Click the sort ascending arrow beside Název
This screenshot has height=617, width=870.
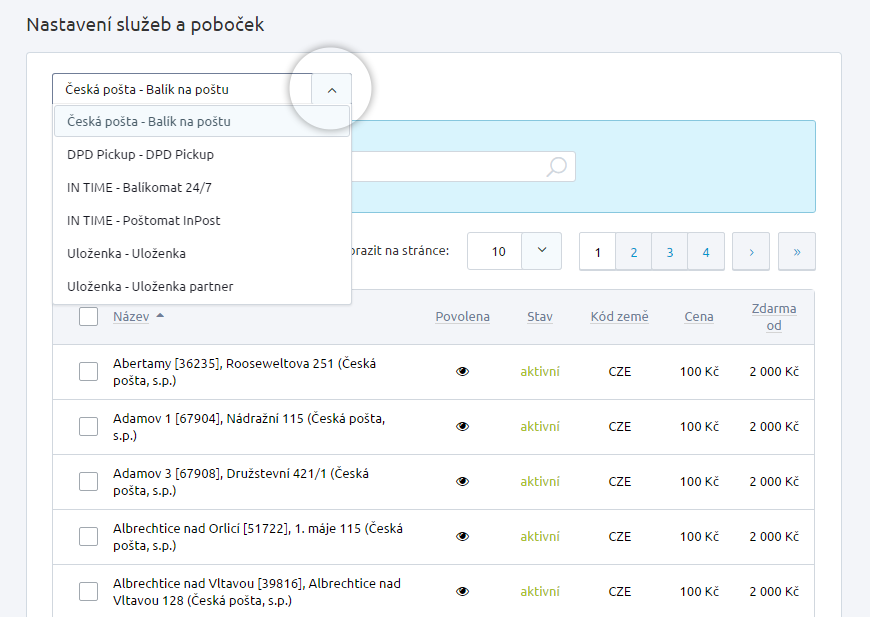(x=160, y=315)
